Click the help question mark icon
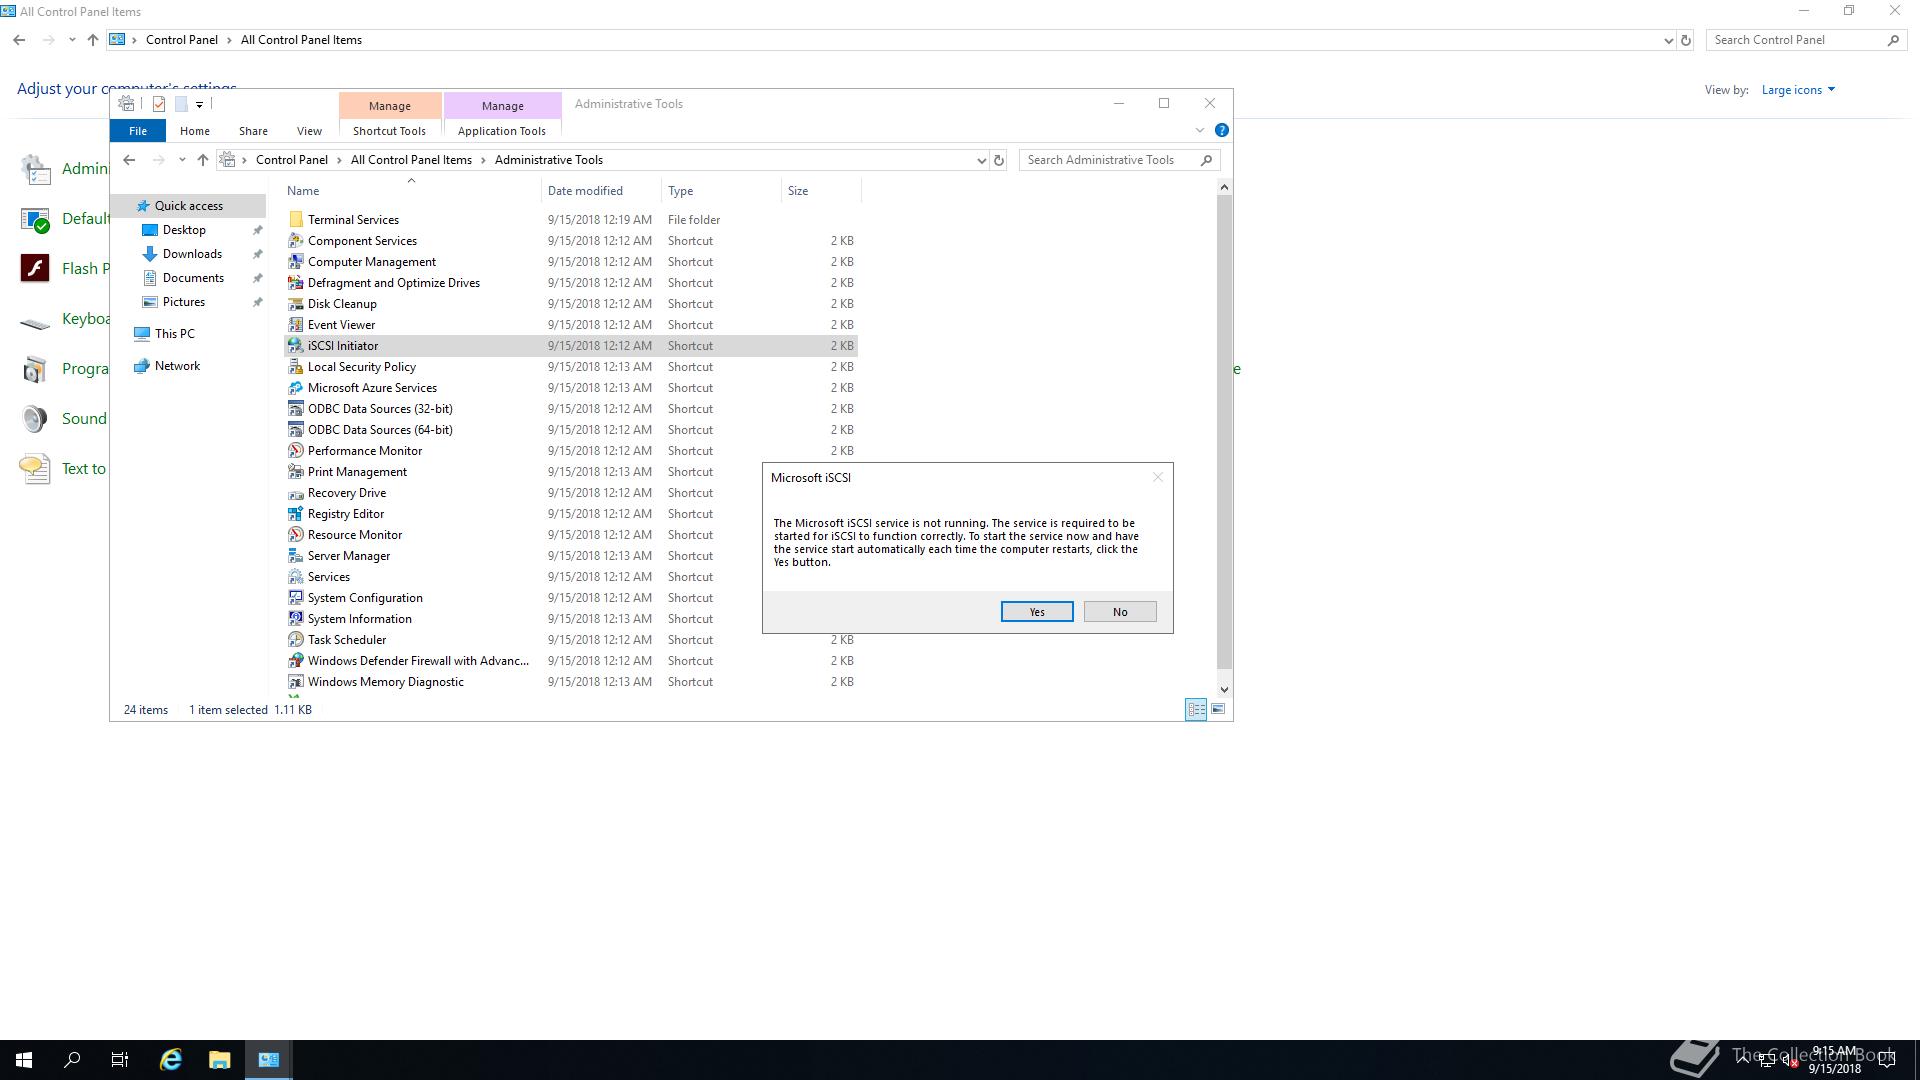 click(x=1221, y=130)
